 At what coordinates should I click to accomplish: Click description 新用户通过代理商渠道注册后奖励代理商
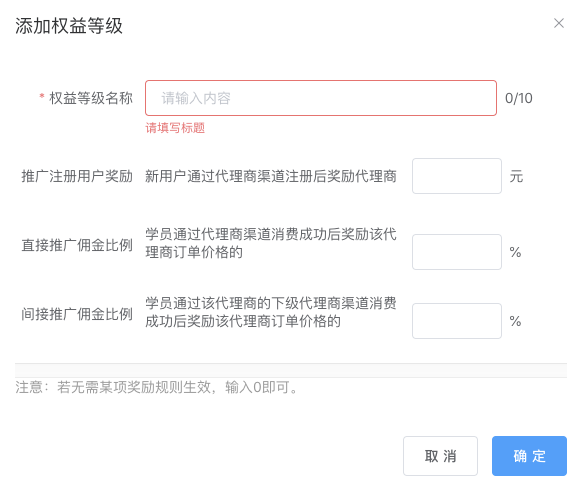(271, 176)
